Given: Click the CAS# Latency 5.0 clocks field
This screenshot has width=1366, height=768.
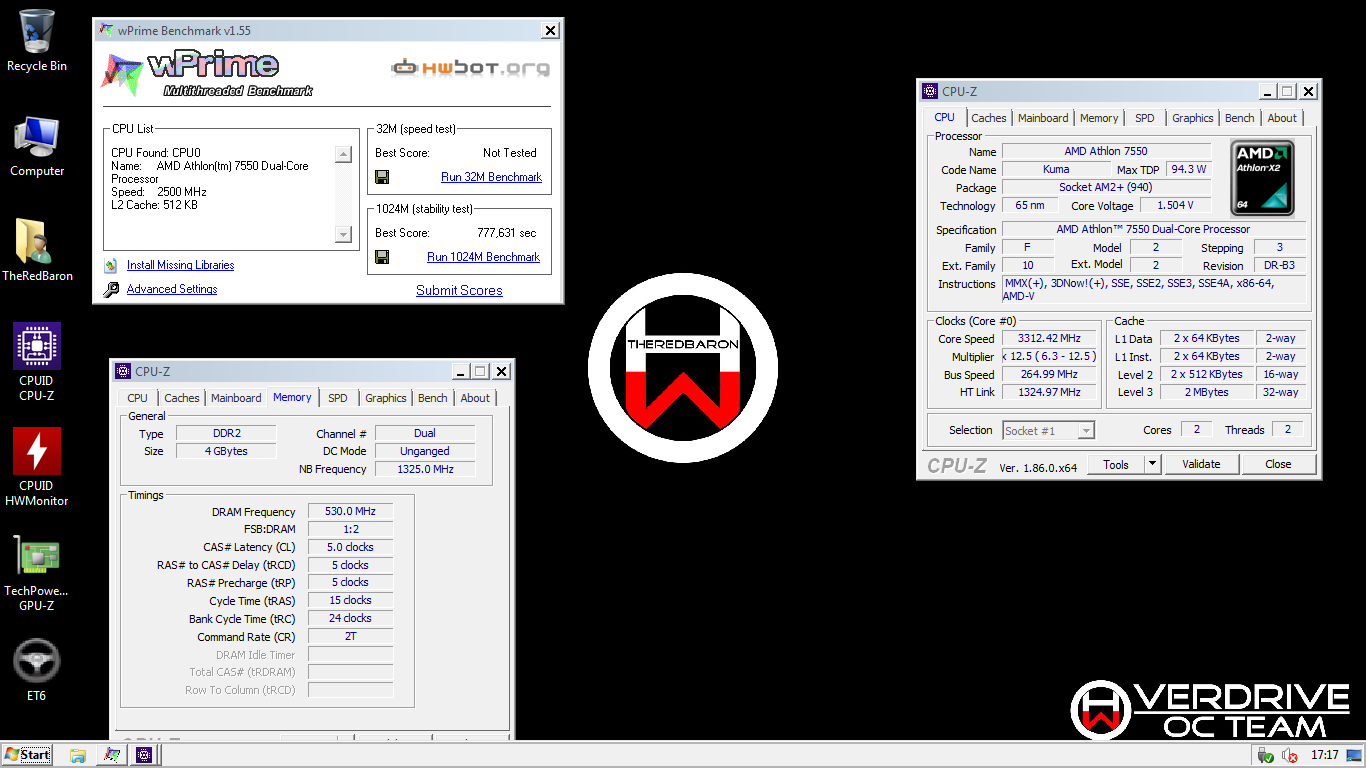Looking at the screenshot, I should point(350,547).
